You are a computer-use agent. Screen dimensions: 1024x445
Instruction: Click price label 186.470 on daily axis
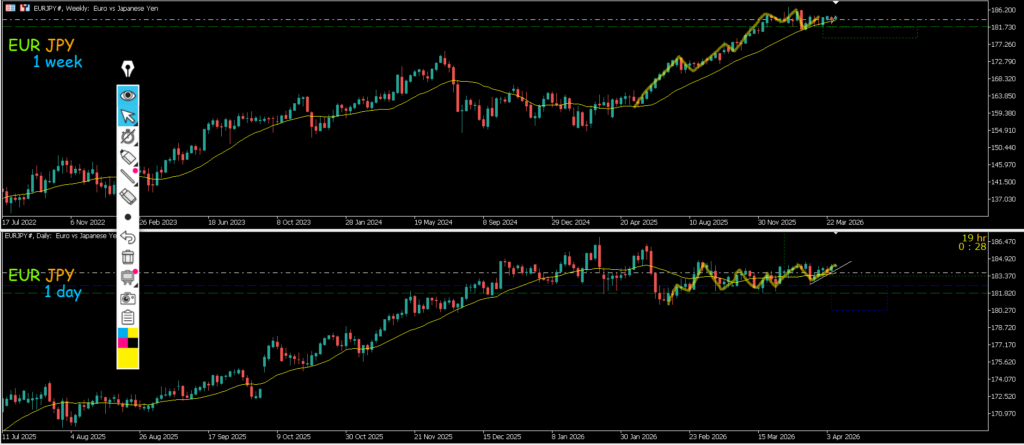coord(1005,242)
